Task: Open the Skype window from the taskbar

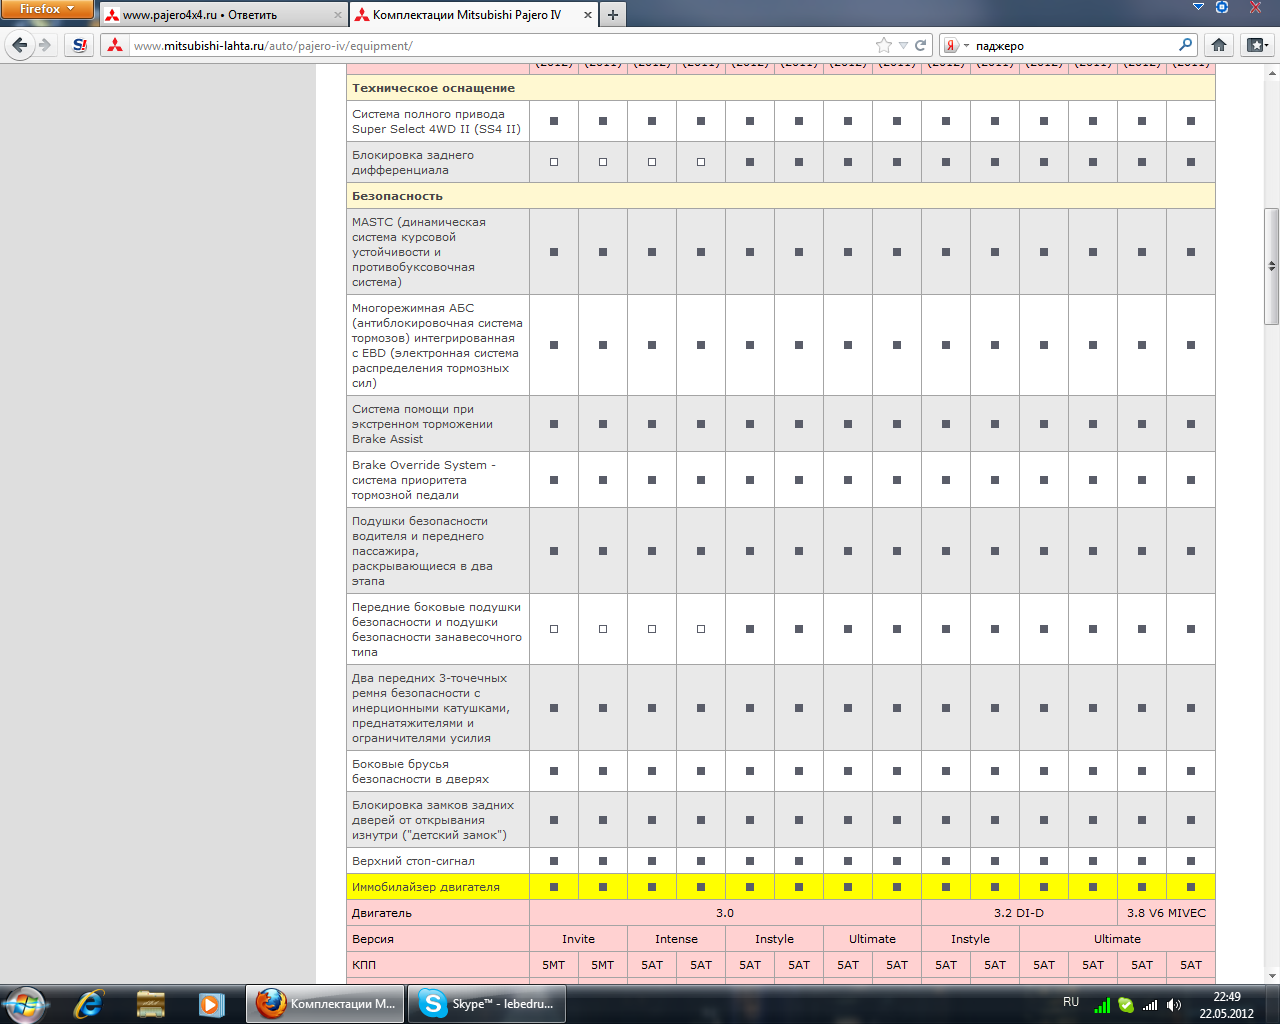Action: pos(489,1003)
